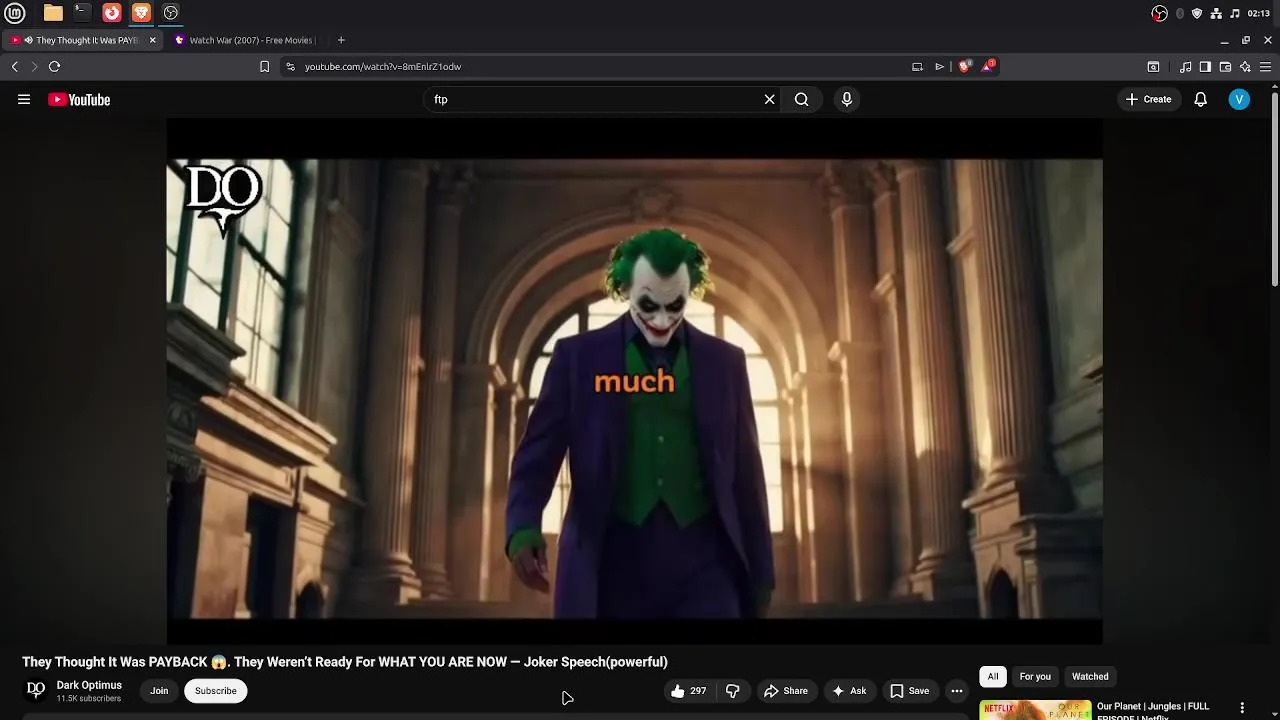Open the shield security tray icon

pos(1197,13)
